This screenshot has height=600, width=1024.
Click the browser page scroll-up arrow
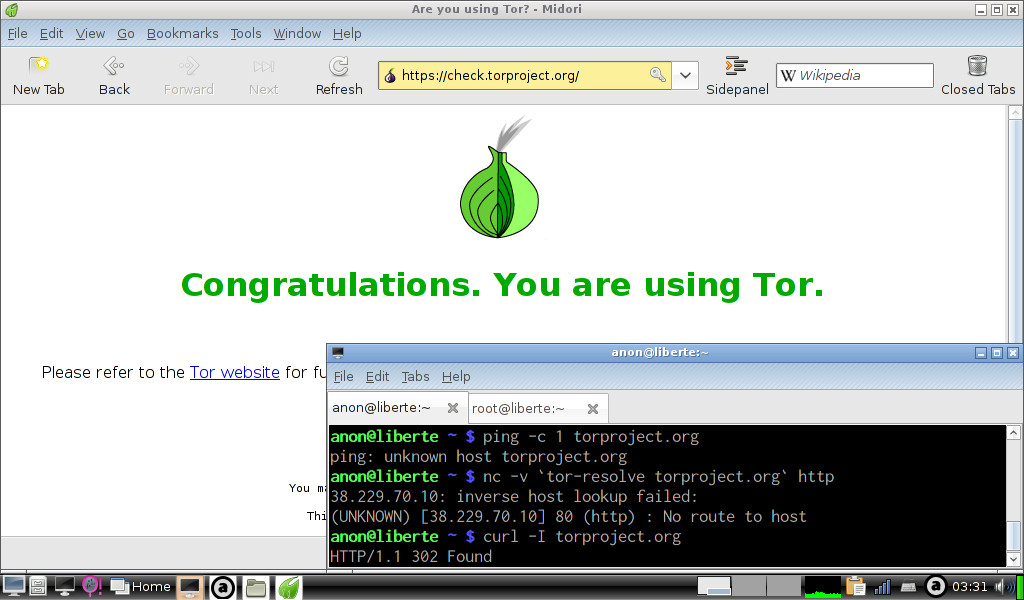1015,113
